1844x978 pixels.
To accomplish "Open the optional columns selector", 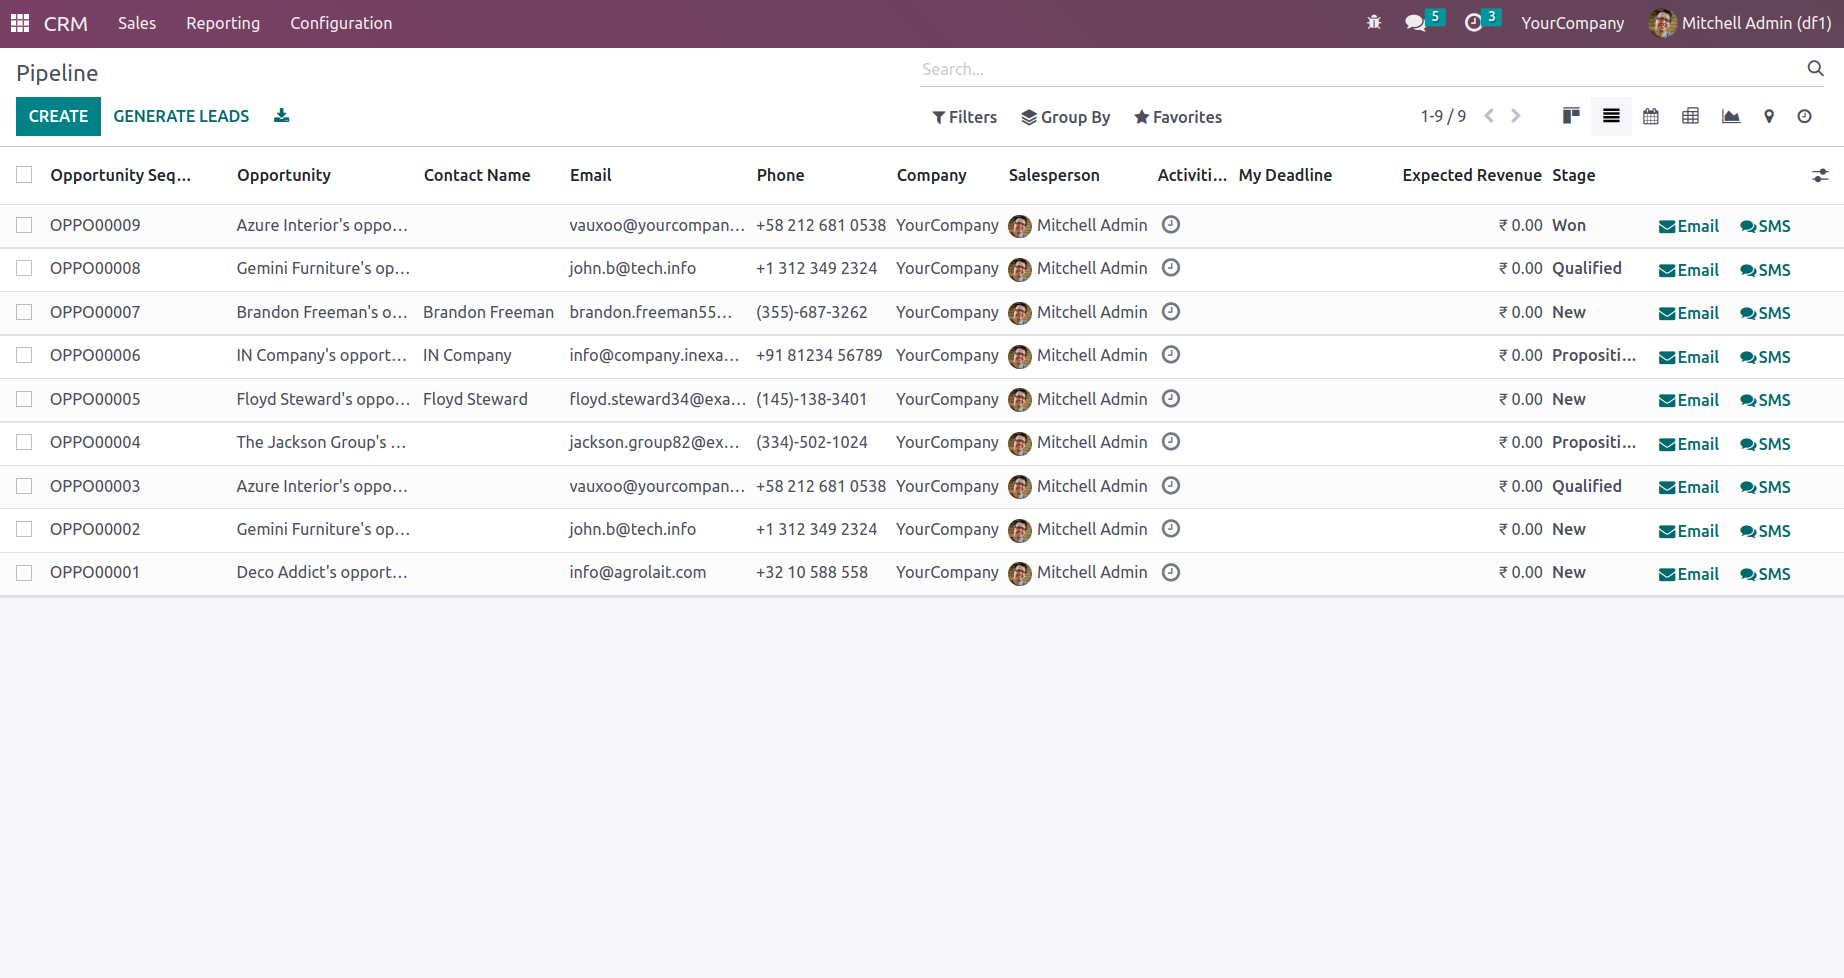I will tap(1820, 175).
